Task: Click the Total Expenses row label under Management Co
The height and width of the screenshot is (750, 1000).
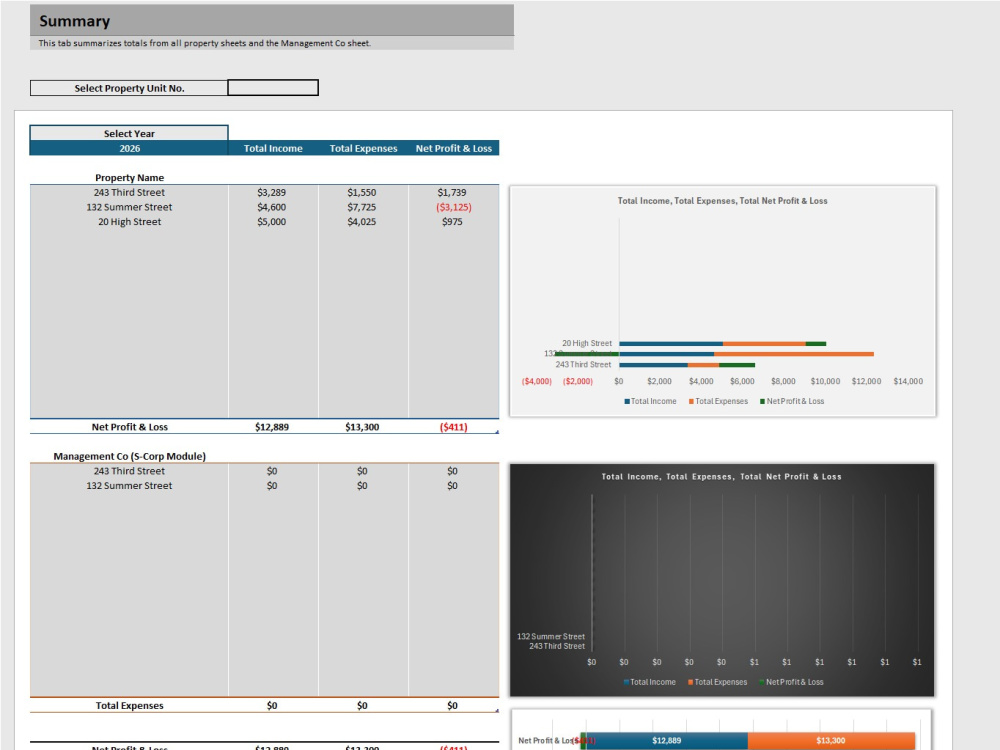Action: (x=129, y=705)
